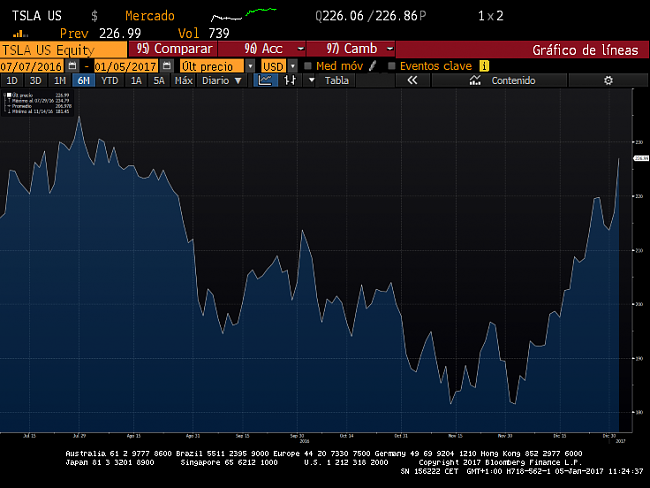
Task: Click the last price tag on y-axis
Action: coord(641,158)
